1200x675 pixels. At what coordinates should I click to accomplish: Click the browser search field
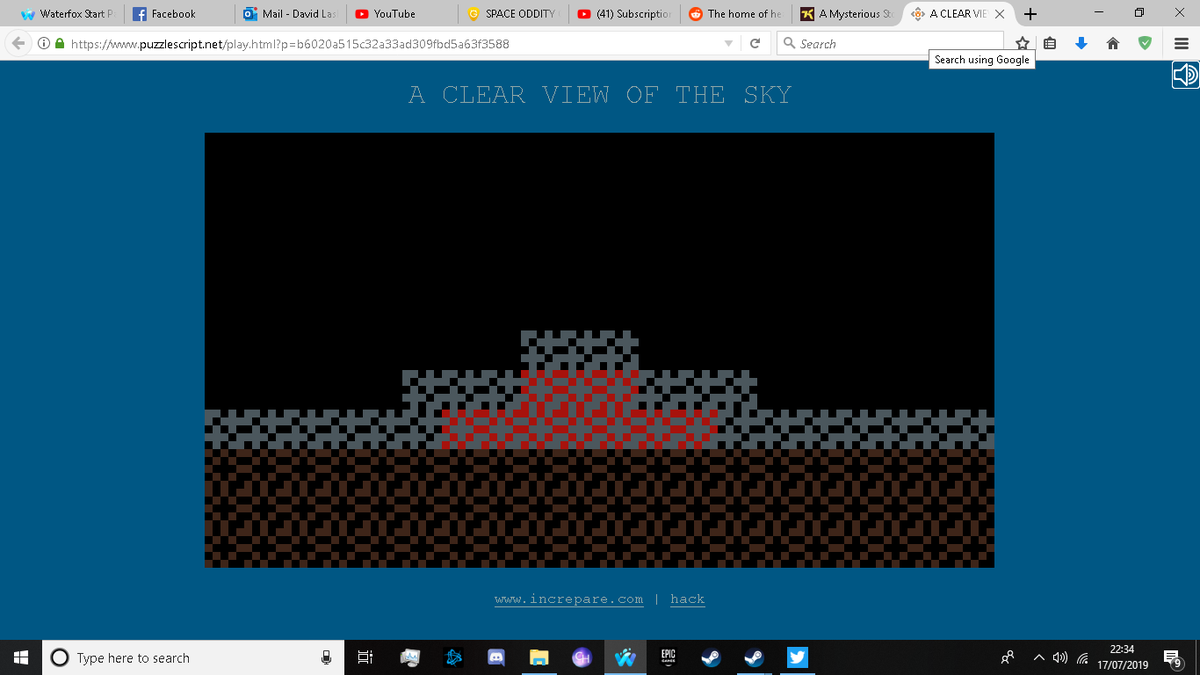(890, 44)
